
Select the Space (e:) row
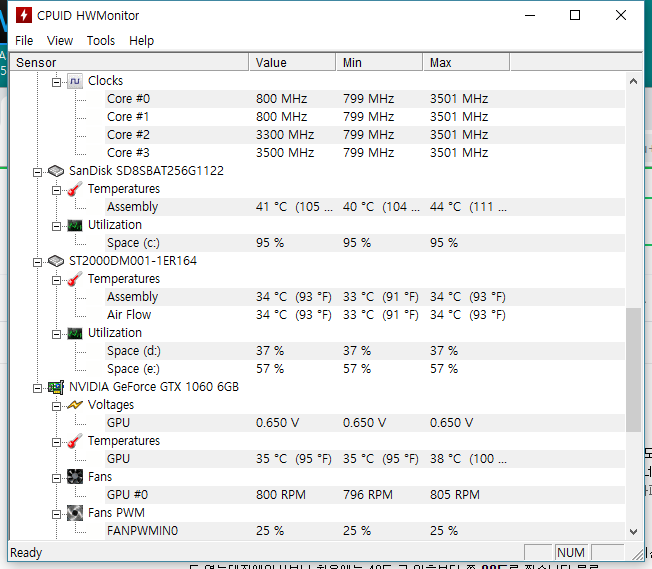pos(365,369)
